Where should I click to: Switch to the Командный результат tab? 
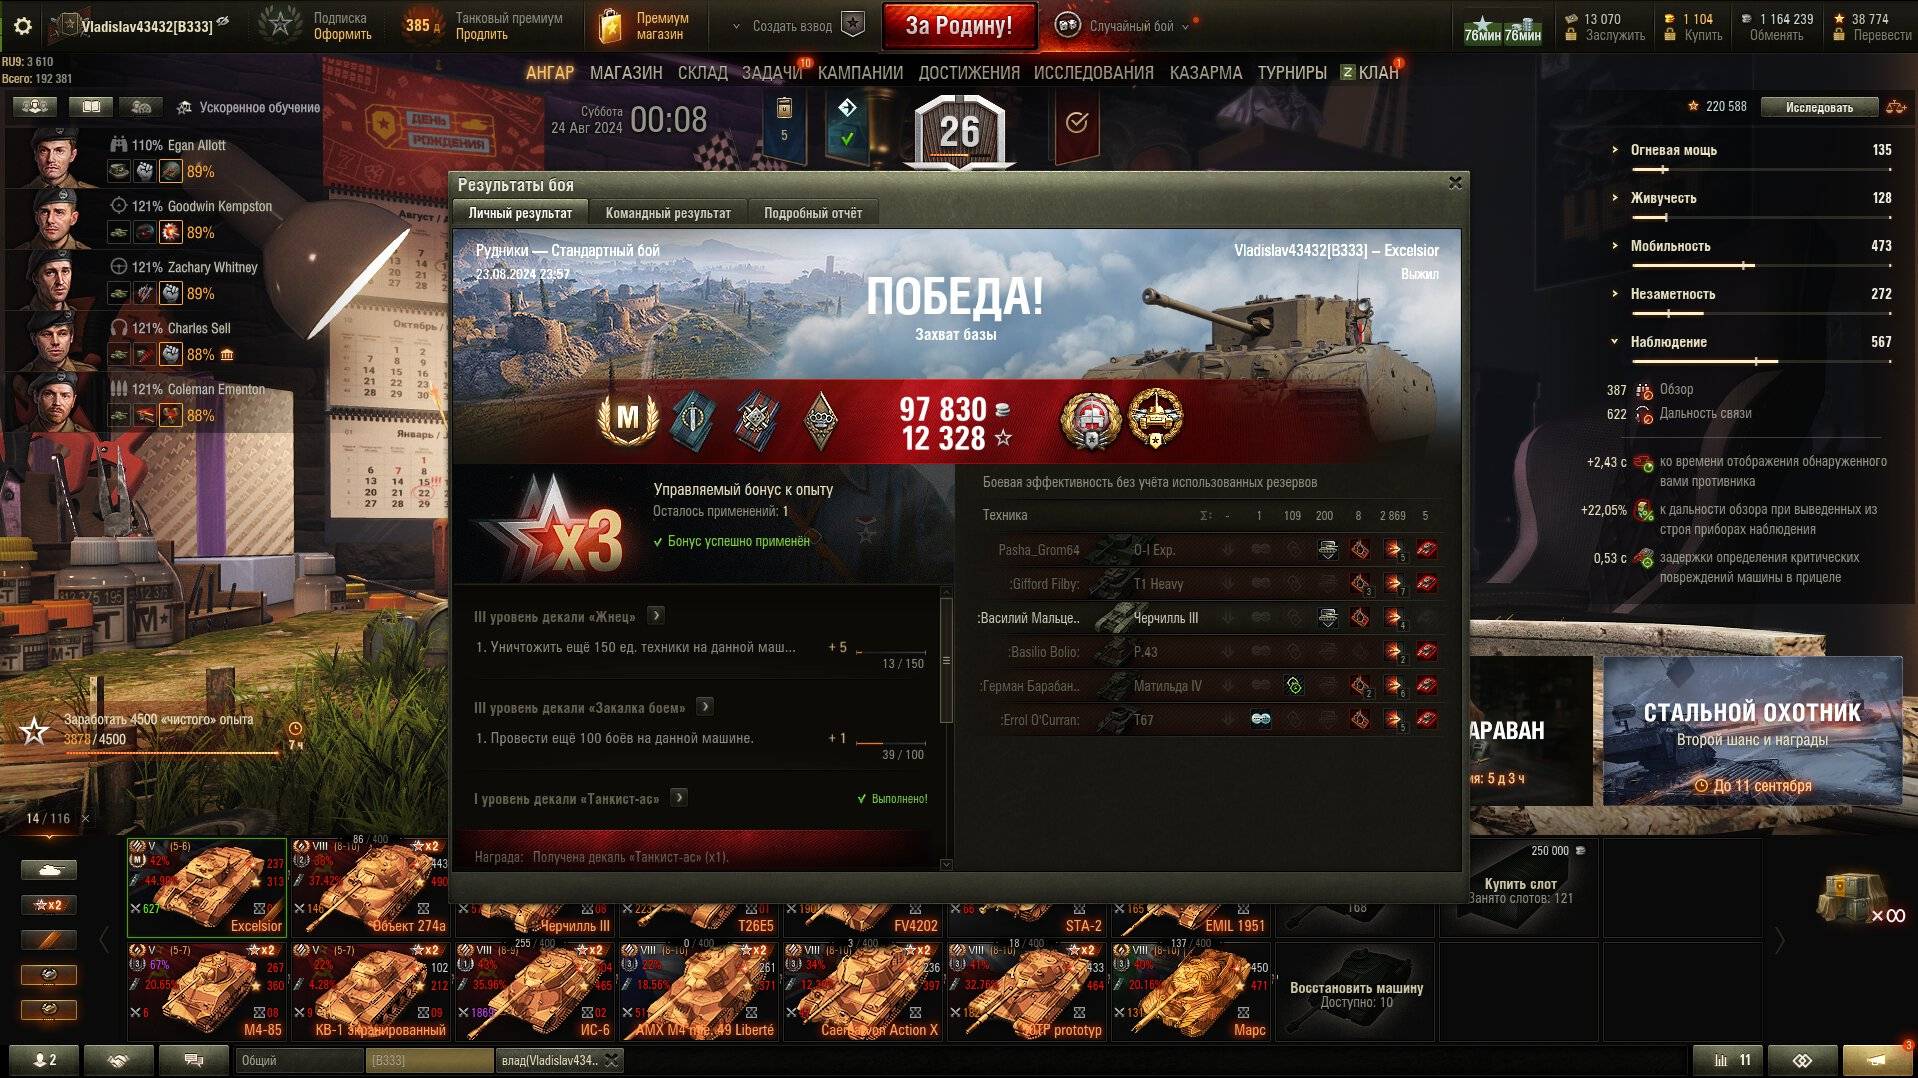pos(668,213)
